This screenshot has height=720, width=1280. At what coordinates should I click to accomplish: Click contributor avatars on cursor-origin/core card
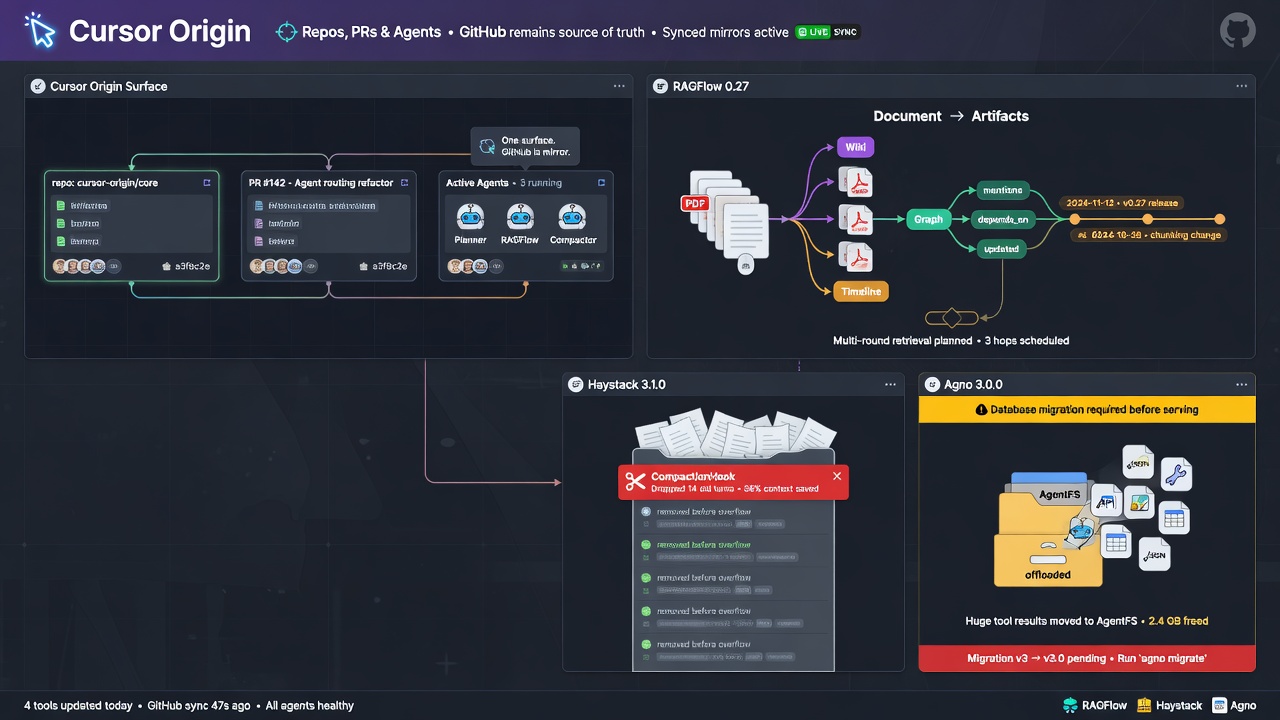point(86,266)
